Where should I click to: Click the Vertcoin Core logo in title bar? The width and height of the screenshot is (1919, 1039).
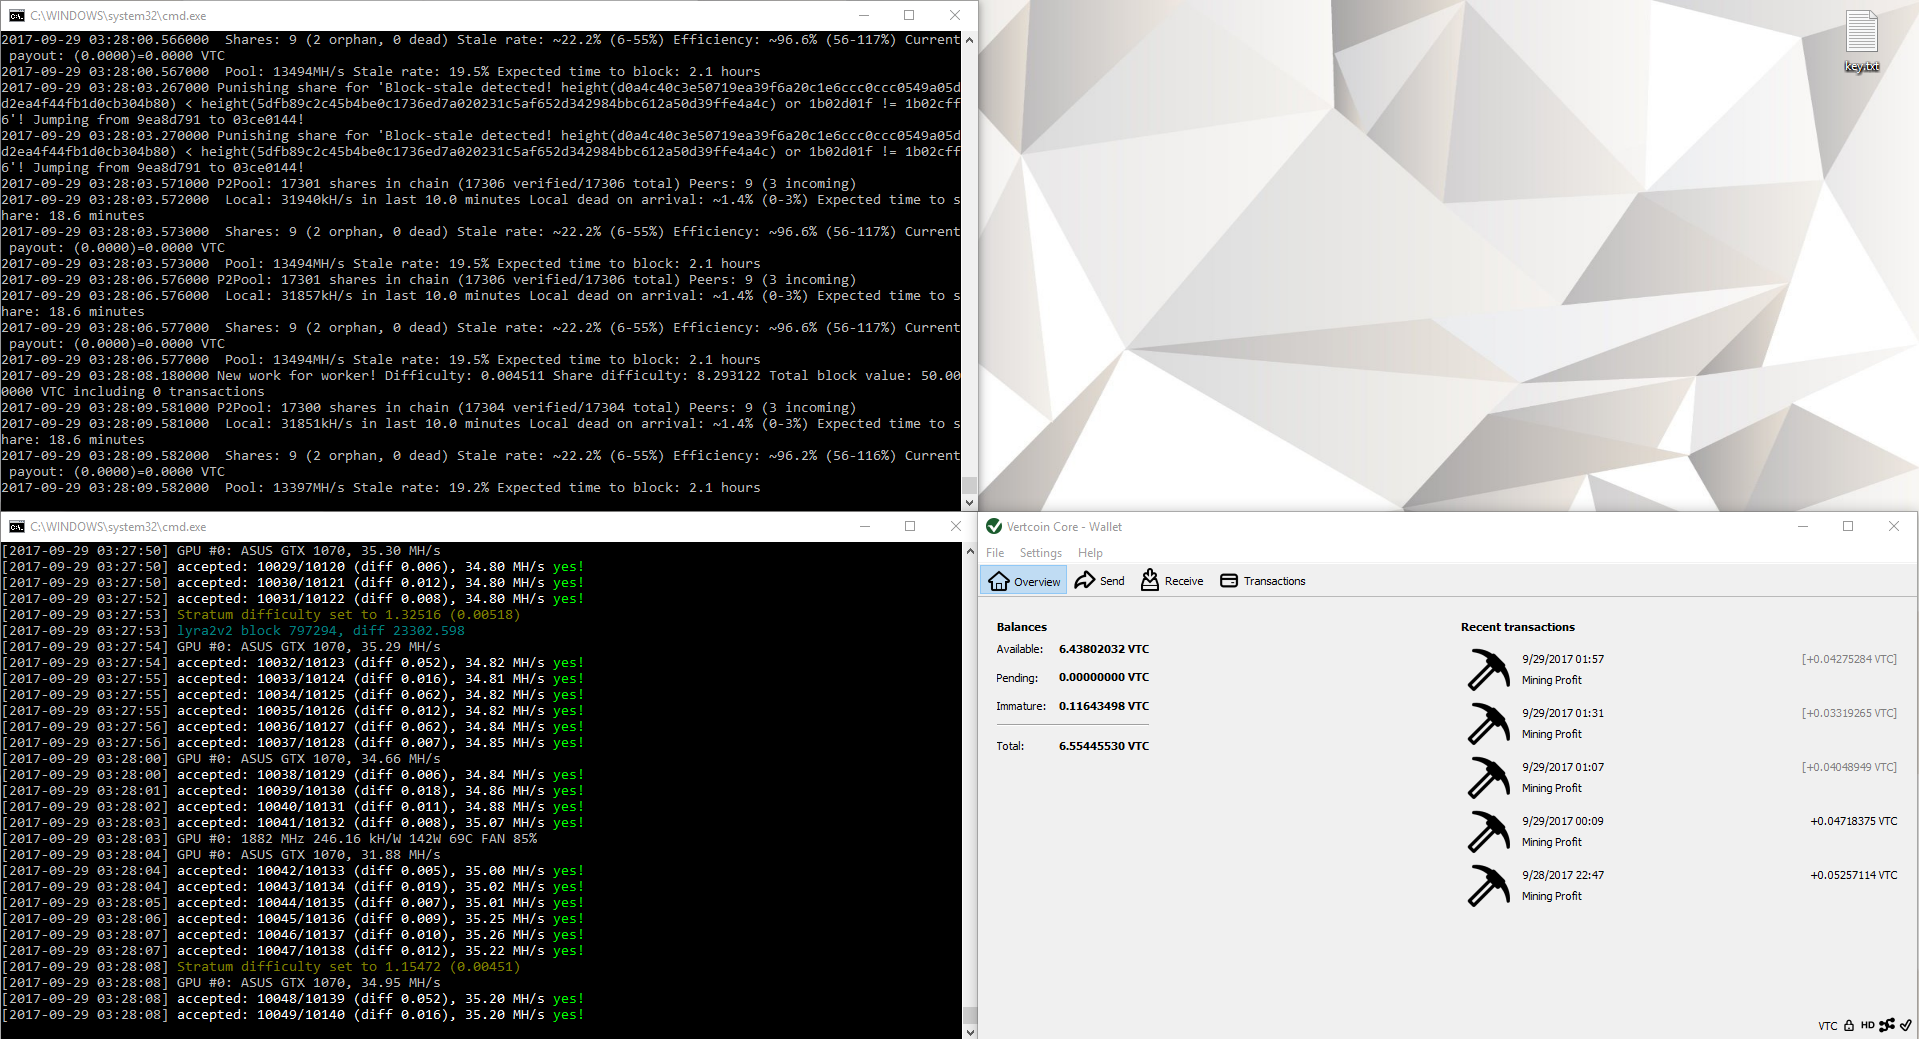click(x=993, y=526)
